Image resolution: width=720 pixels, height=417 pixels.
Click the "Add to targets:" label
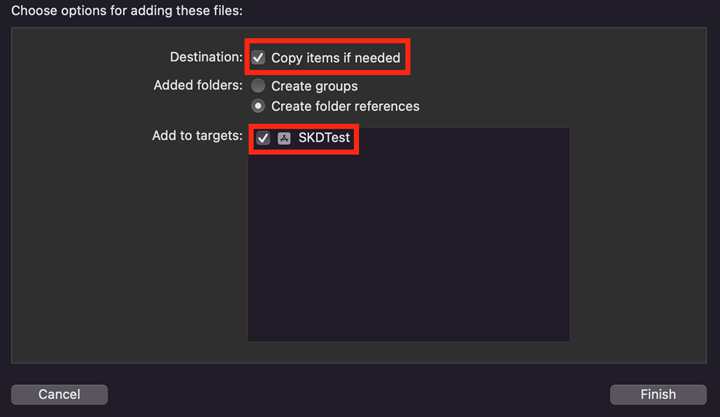pos(196,135)
